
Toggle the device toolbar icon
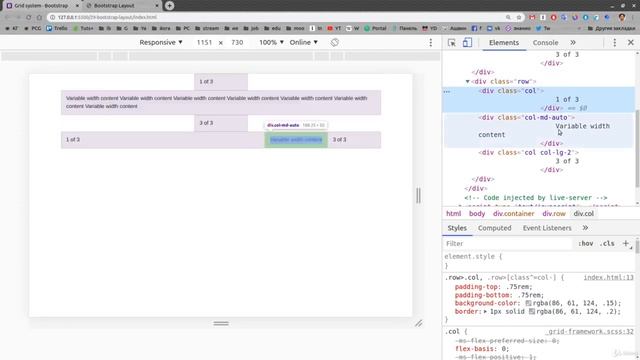[x=467, y=42]
